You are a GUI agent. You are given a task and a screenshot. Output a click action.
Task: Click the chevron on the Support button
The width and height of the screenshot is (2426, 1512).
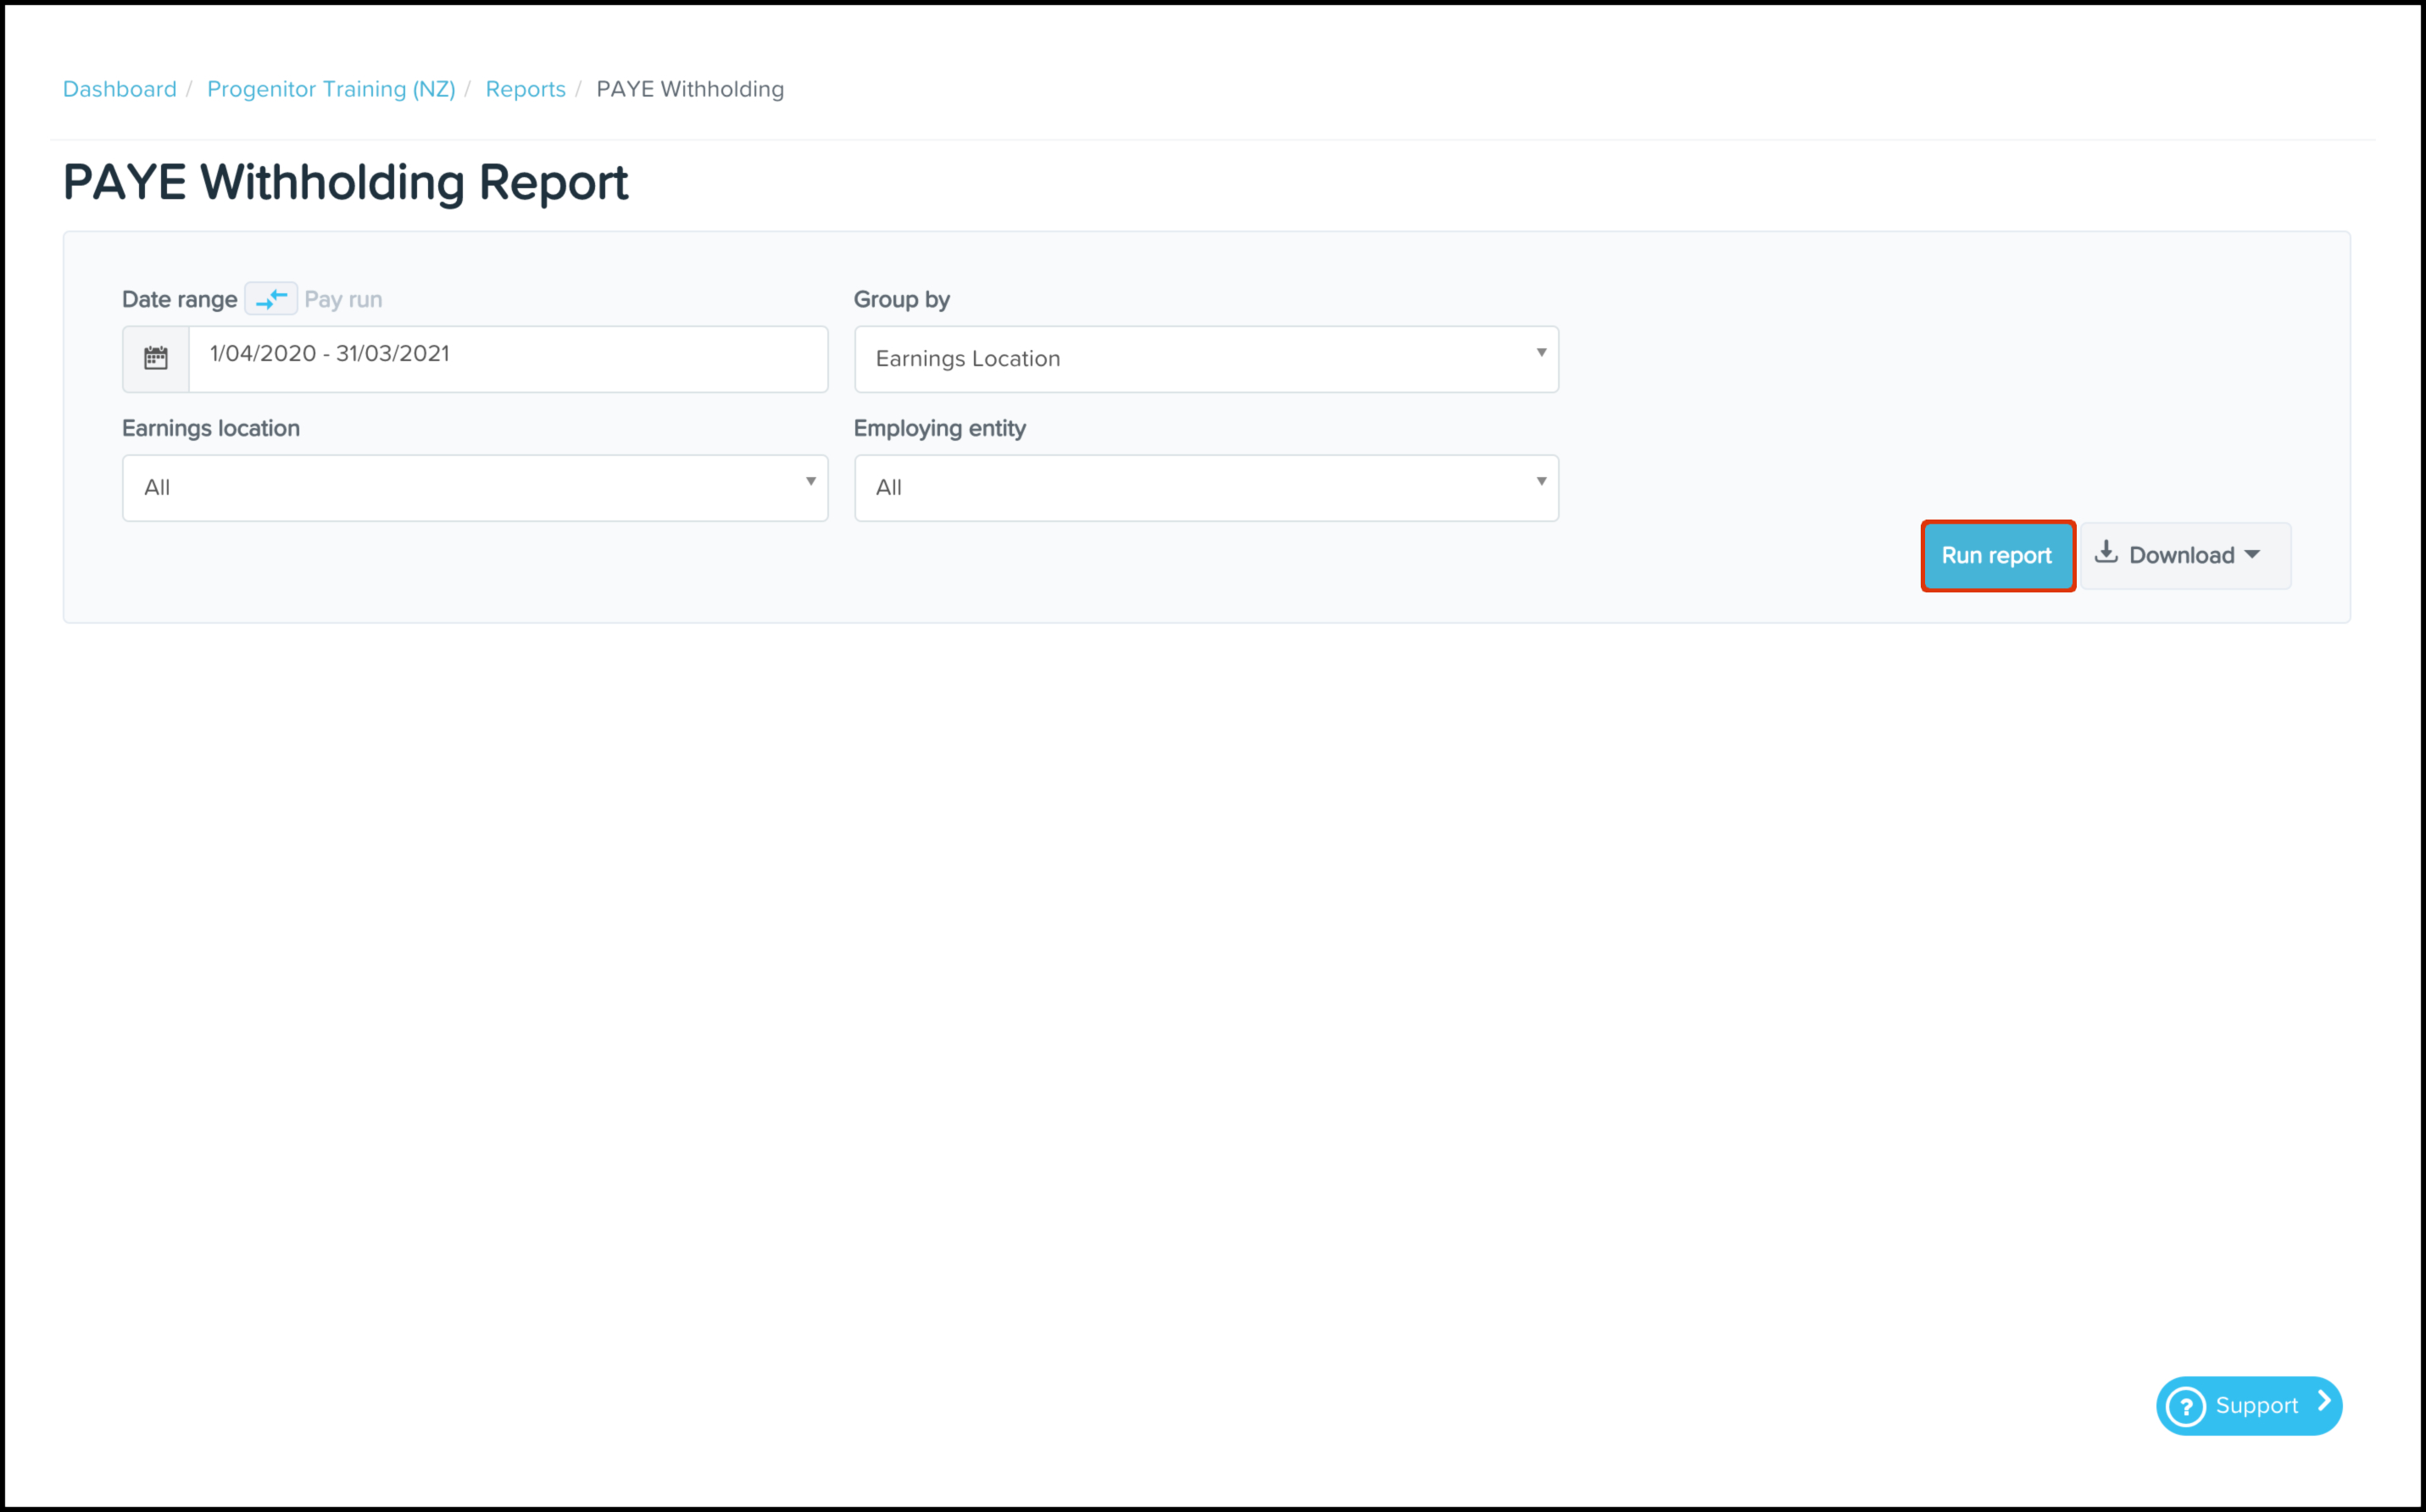point(2324,1402)
